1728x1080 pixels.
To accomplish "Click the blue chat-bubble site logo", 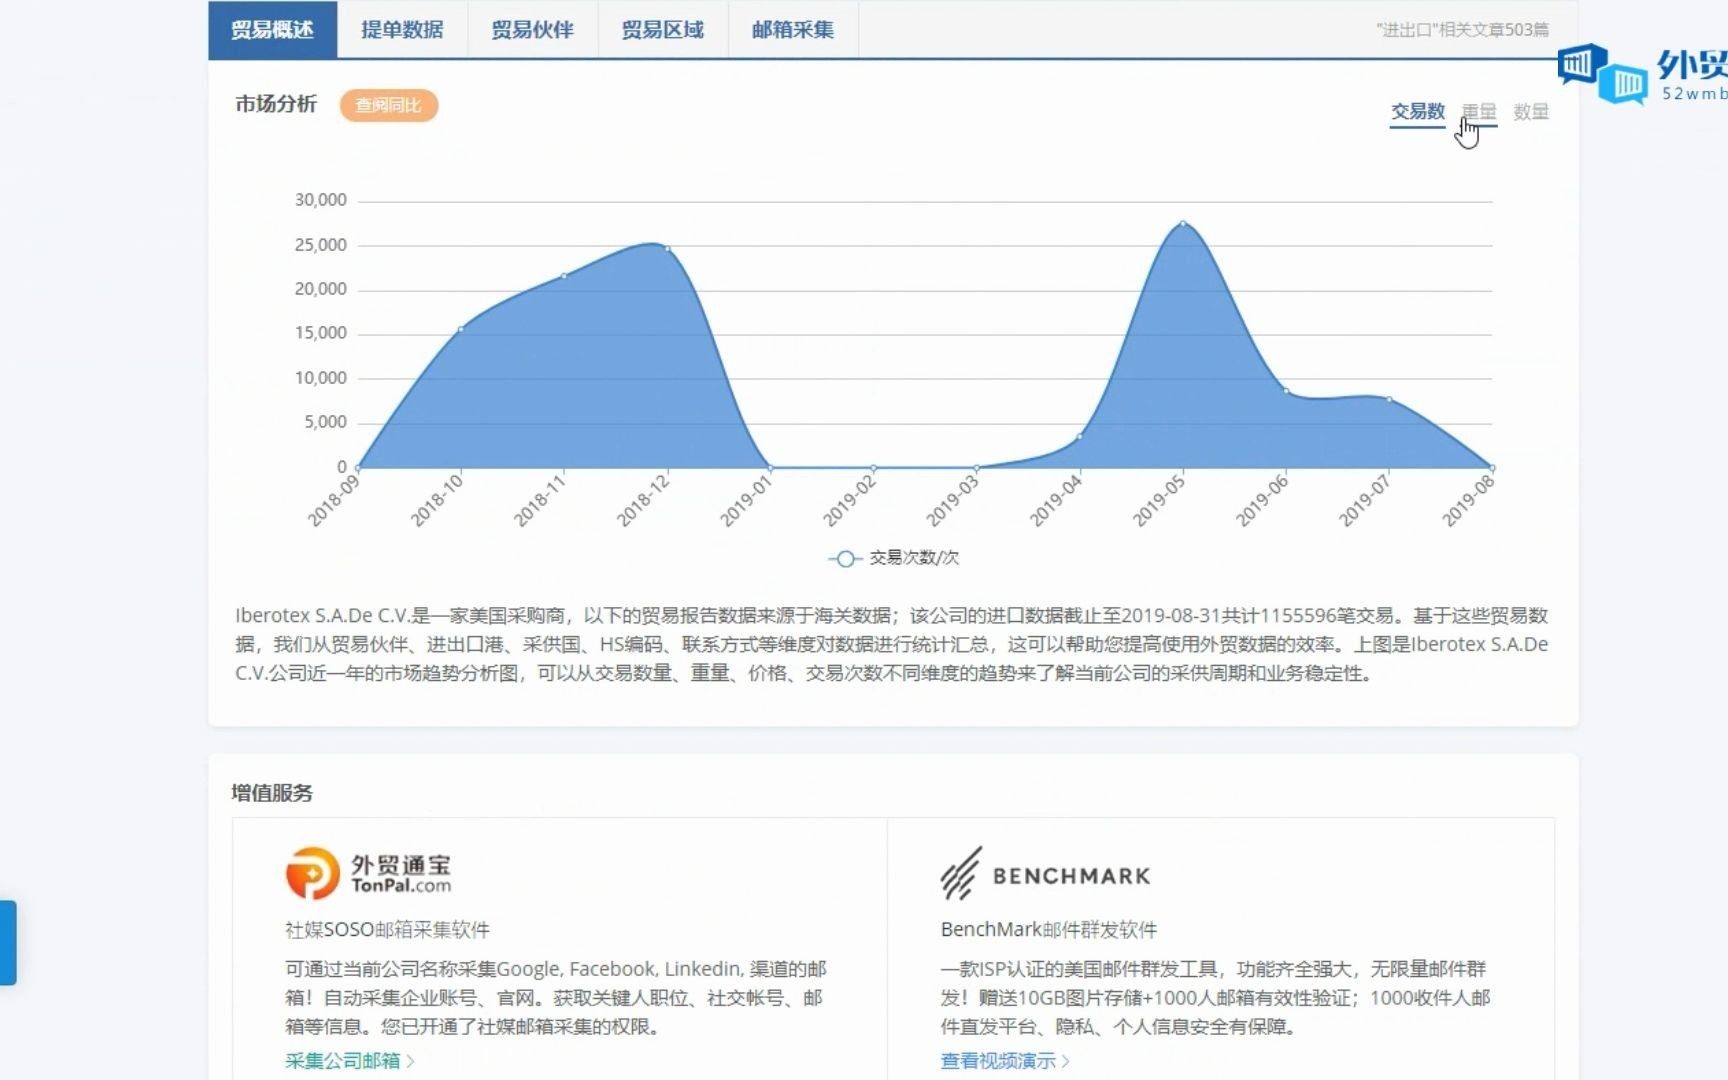I will pos(1601,73).
